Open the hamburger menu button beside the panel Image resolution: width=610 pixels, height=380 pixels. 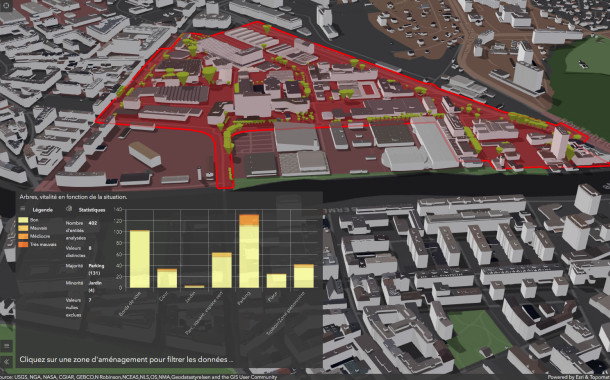pos(7,345)
